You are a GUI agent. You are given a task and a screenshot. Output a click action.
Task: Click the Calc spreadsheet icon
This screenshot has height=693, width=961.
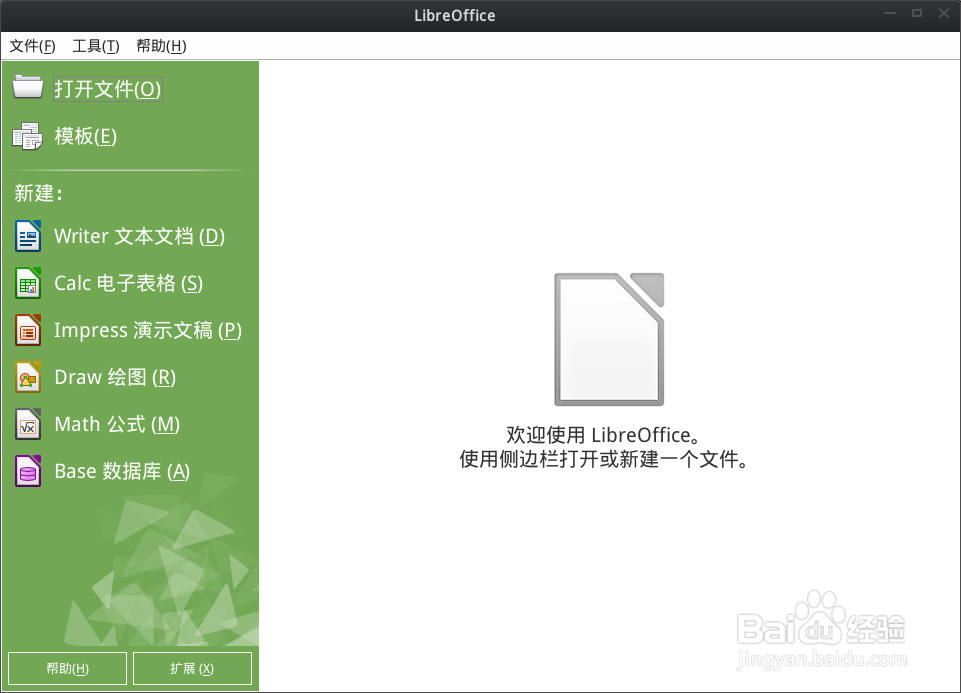[28, 283]
